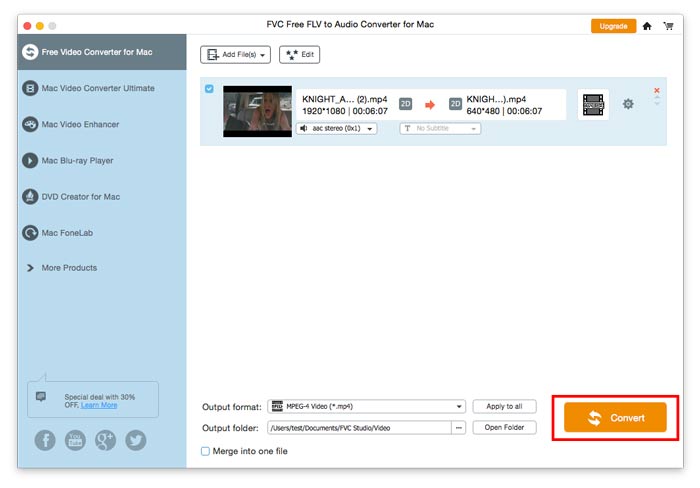Open the No Subtitle dropdown
The width and height of the screenshot is (700, 488).
(x=440, y=129)
